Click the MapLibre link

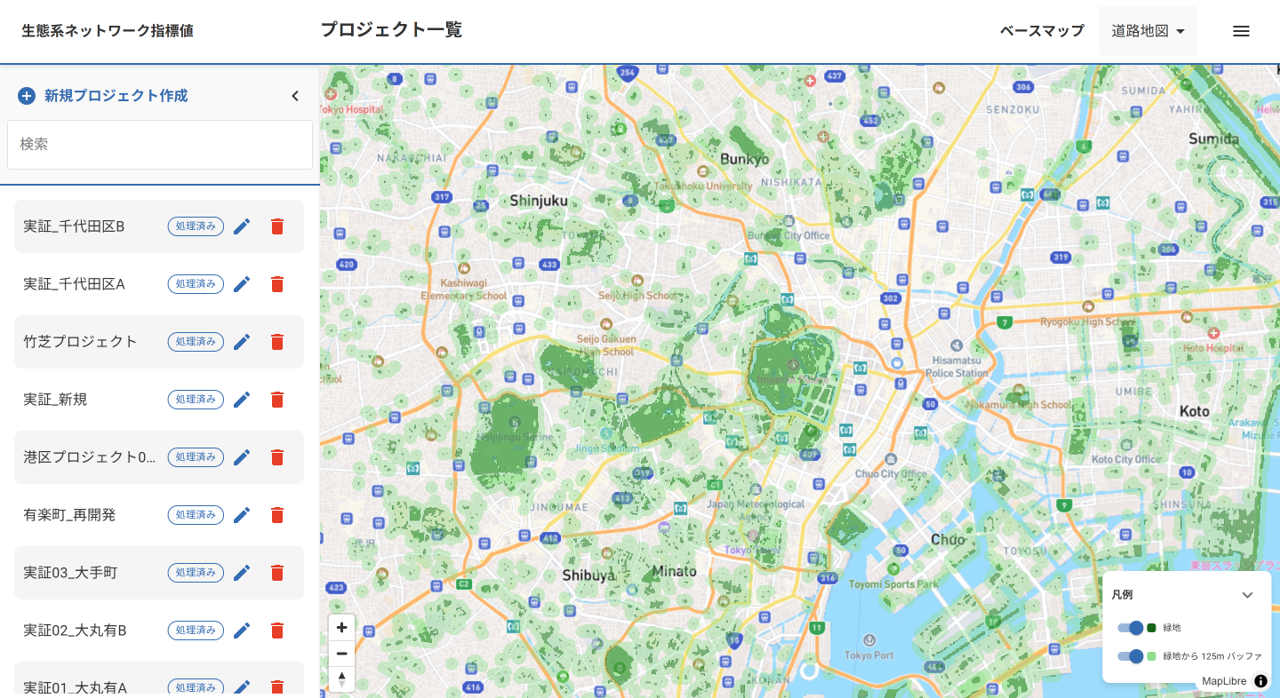click(x=1224, y=681)
